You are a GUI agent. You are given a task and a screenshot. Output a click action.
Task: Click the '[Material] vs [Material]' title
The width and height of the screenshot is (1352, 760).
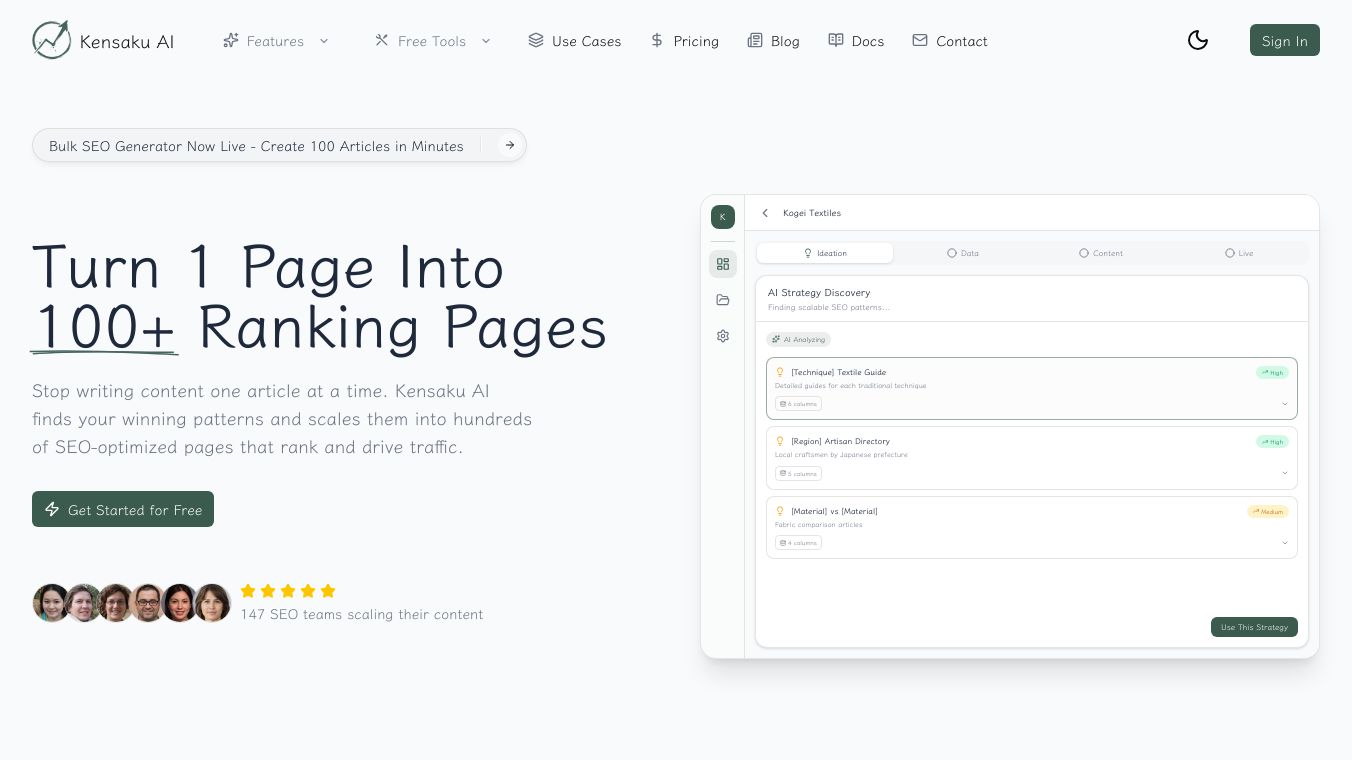click(x=834, y=511)
